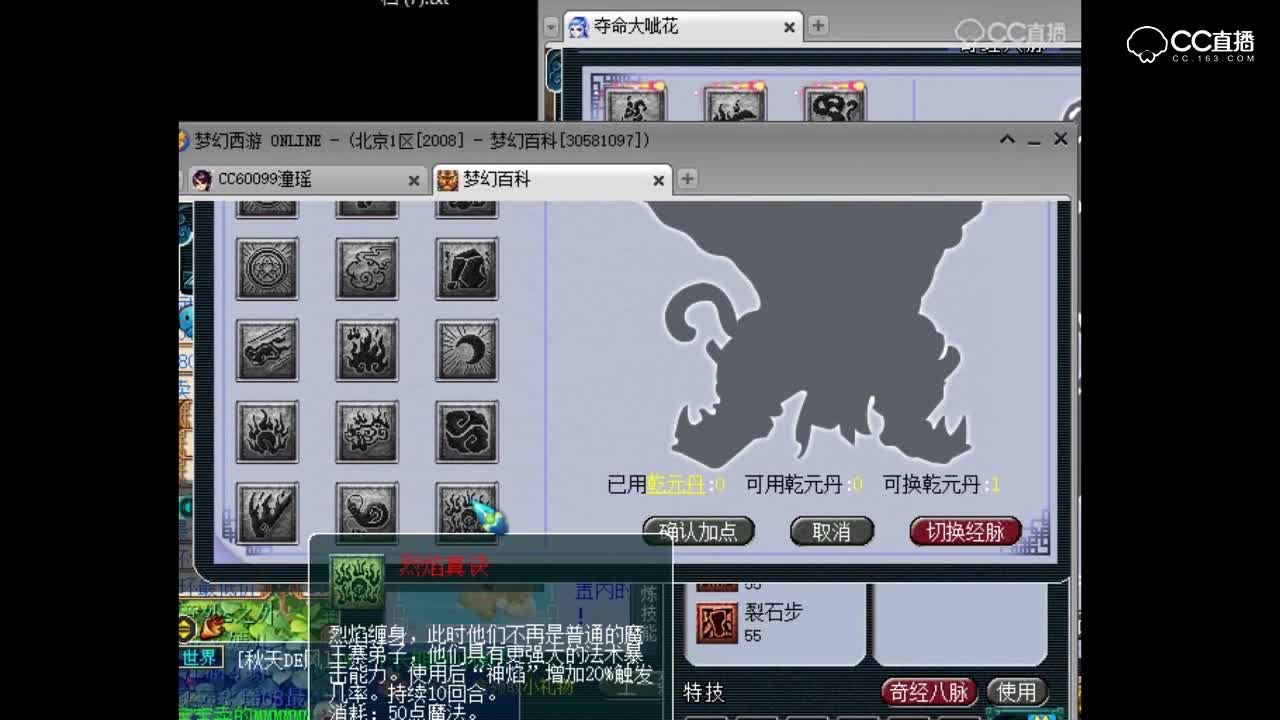Viewport: 1280px width, 720px height.
Task: Close the 夺命大呲花 tab in back window
Action: pyautogui.click(x=789, y=27)
